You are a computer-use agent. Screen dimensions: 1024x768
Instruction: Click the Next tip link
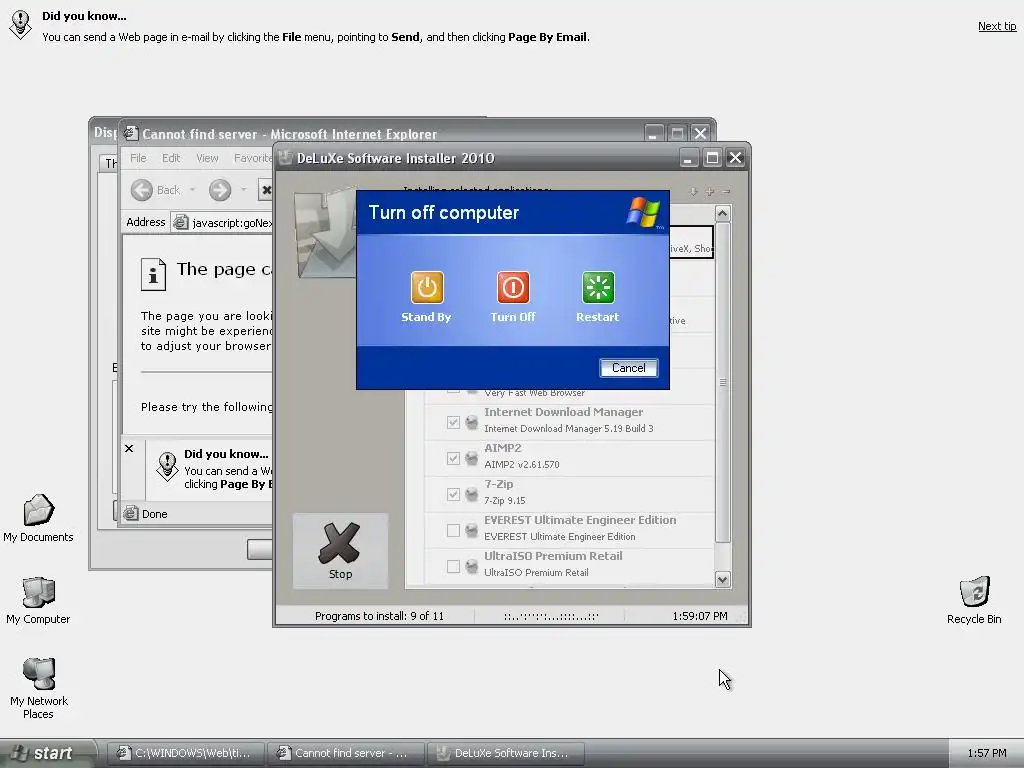pos(997,26)
